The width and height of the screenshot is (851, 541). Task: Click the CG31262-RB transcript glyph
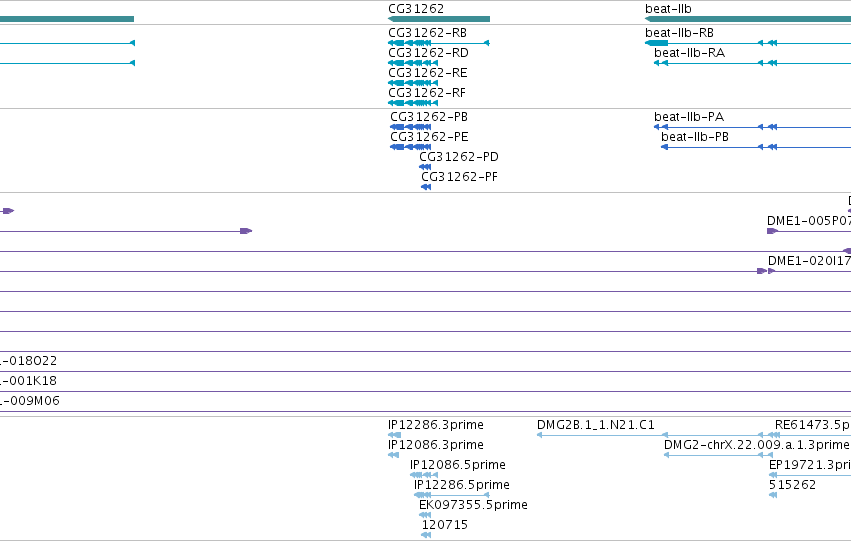pos(439,43)
